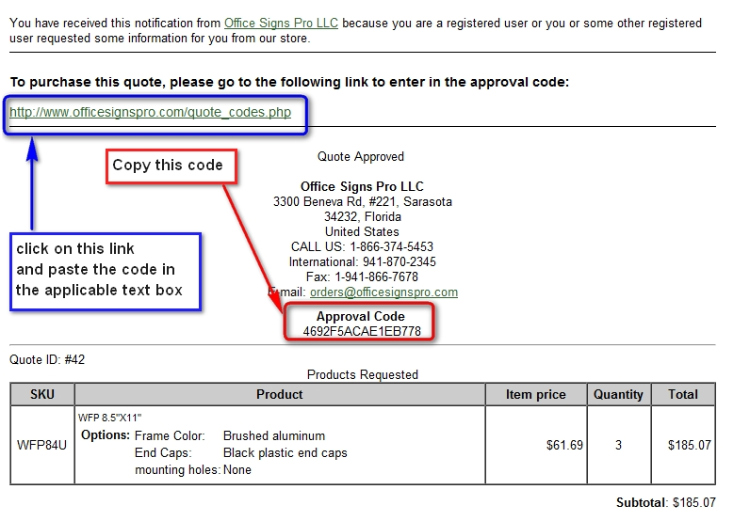Click the mounting holes value 'None'

[237, 470]
